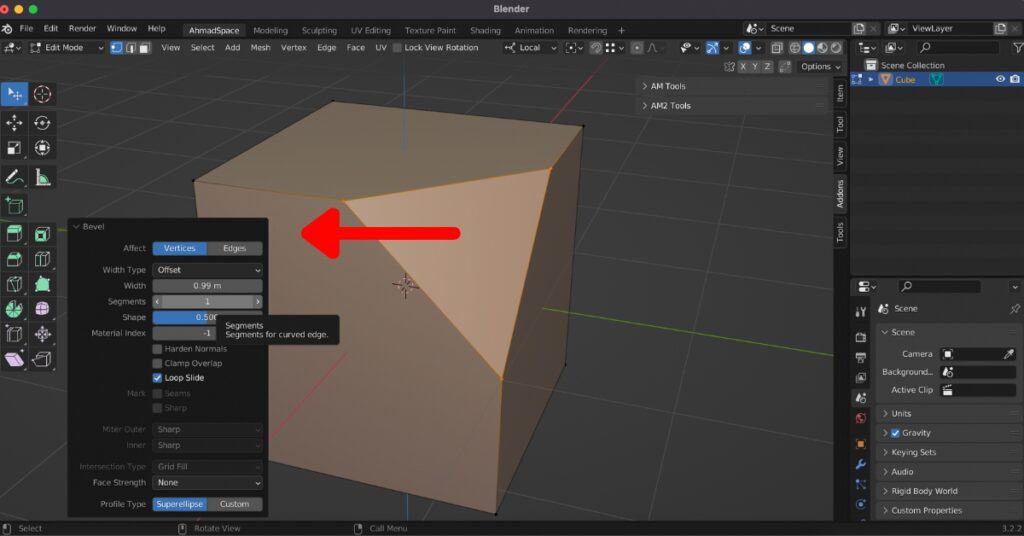Open the Mesh menu in viewport header
The image size is (1024, 536).
pyautogui.click(x=260, y=47)
